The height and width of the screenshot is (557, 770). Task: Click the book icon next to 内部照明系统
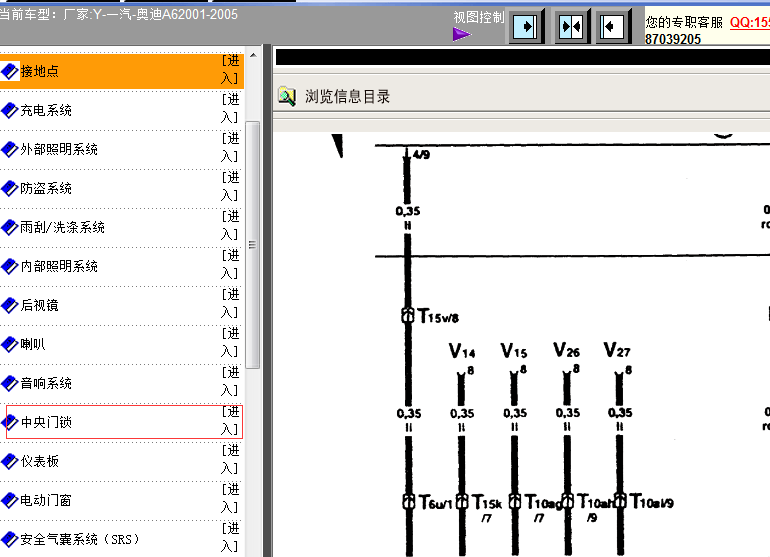(10, 266)
